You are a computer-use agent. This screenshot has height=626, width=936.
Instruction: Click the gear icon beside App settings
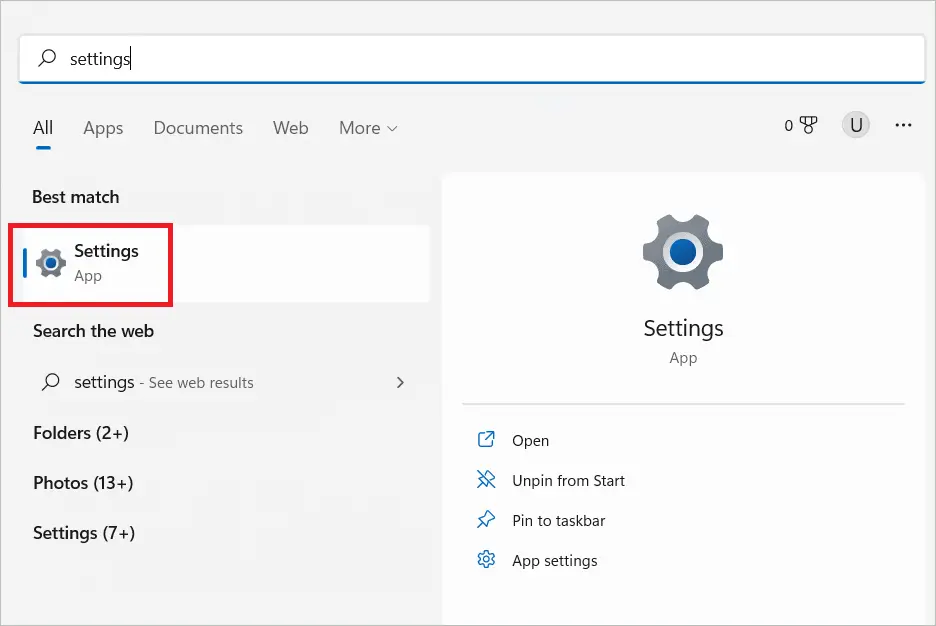pyautogui.click(x=486, y=559)
